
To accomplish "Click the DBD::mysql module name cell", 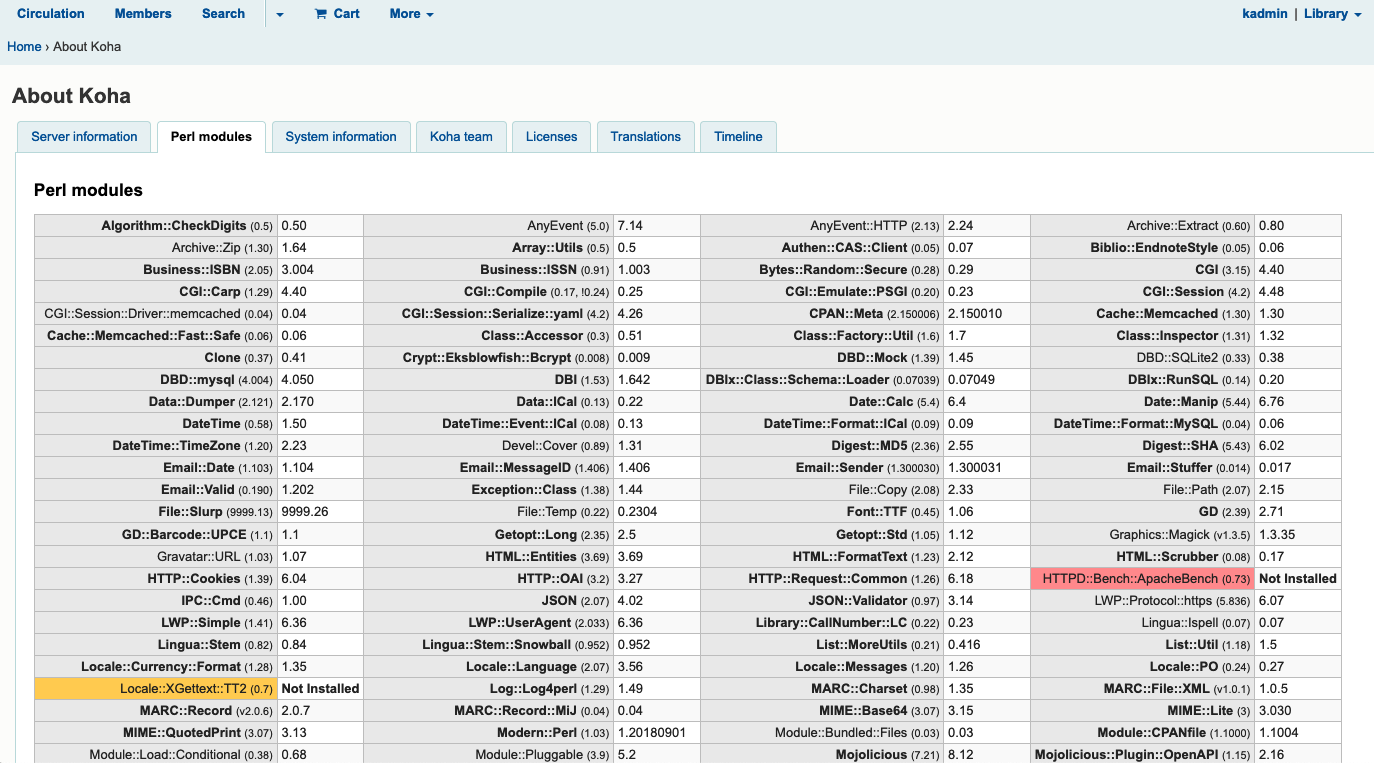I will click(x=156, y=380).
